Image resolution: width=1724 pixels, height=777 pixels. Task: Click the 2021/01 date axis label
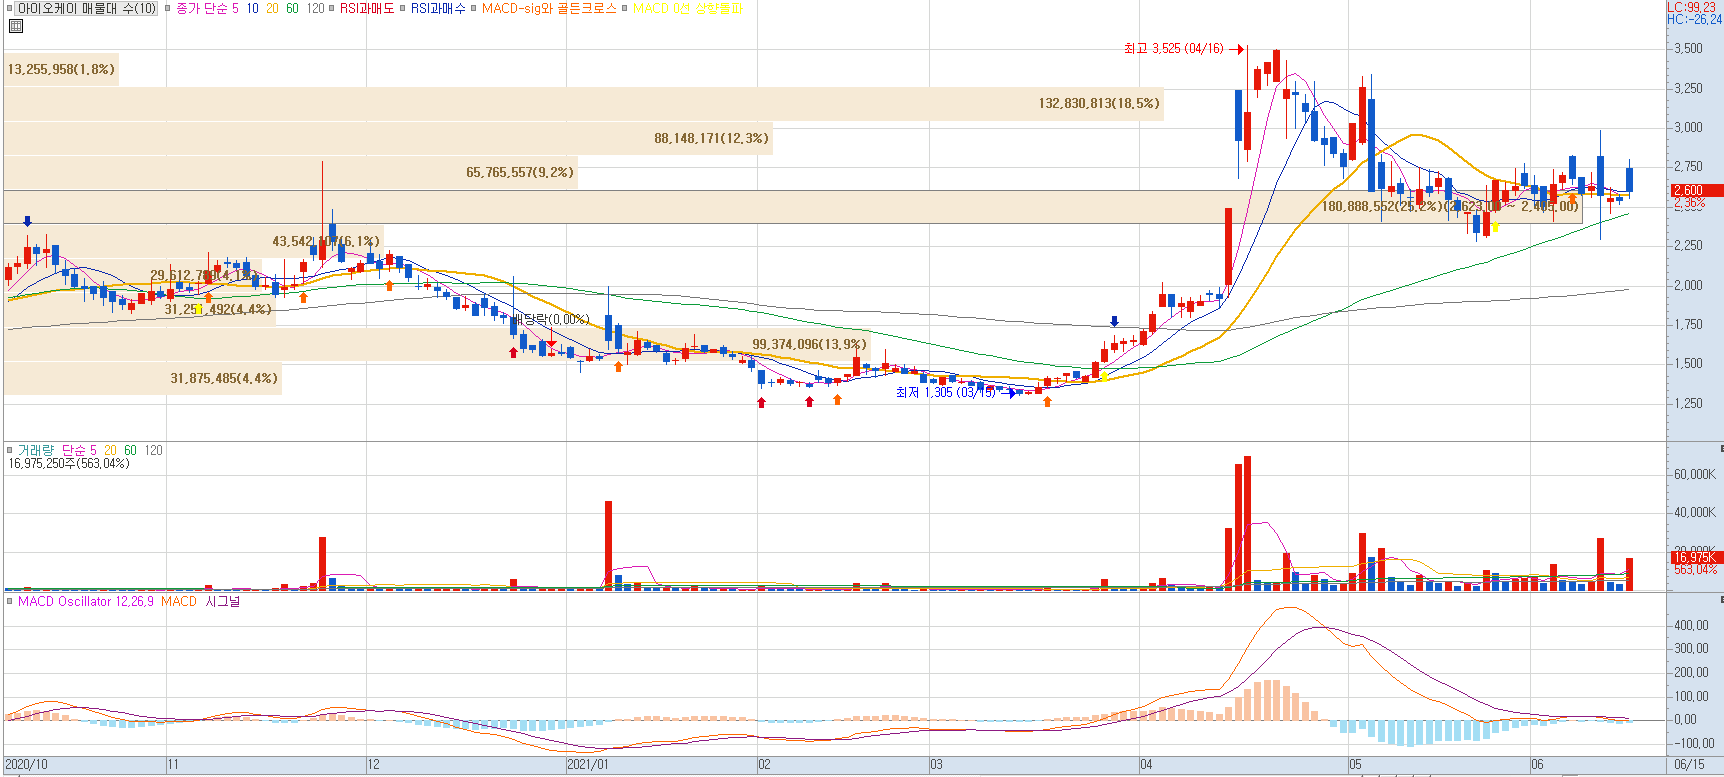point(588,764)
